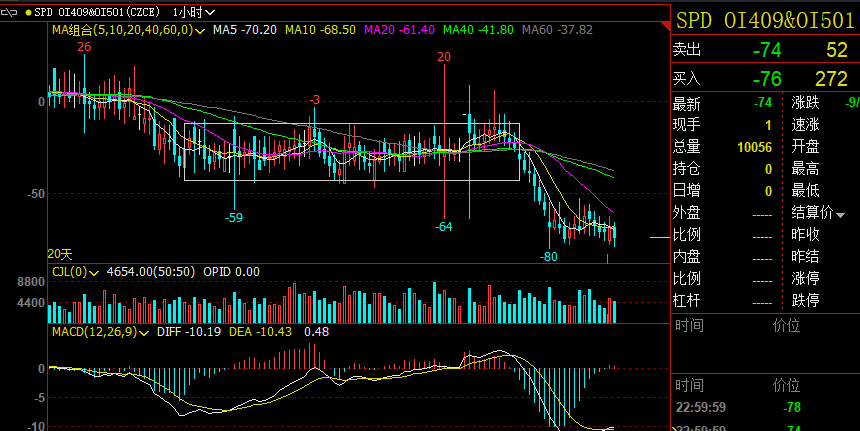Select the white rectangle drawn on chart
Image resolution: width=860 pixels, height=431 pixels.
tap(350, 124)
